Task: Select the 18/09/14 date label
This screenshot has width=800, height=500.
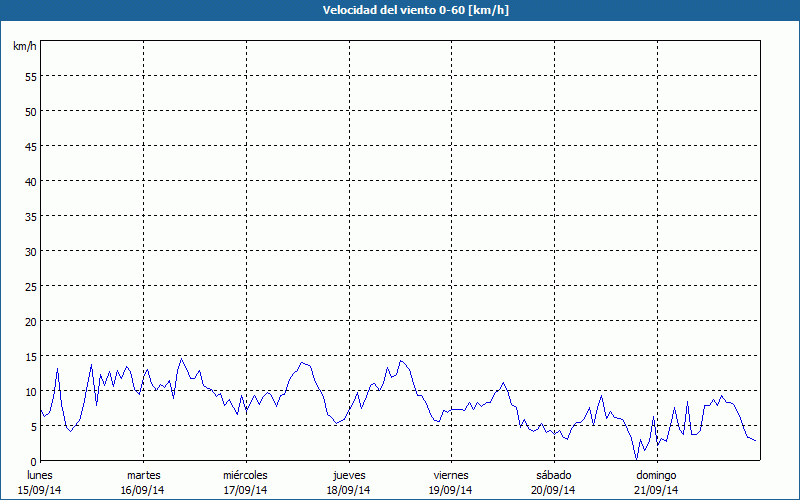Action: tap(349, 490)
